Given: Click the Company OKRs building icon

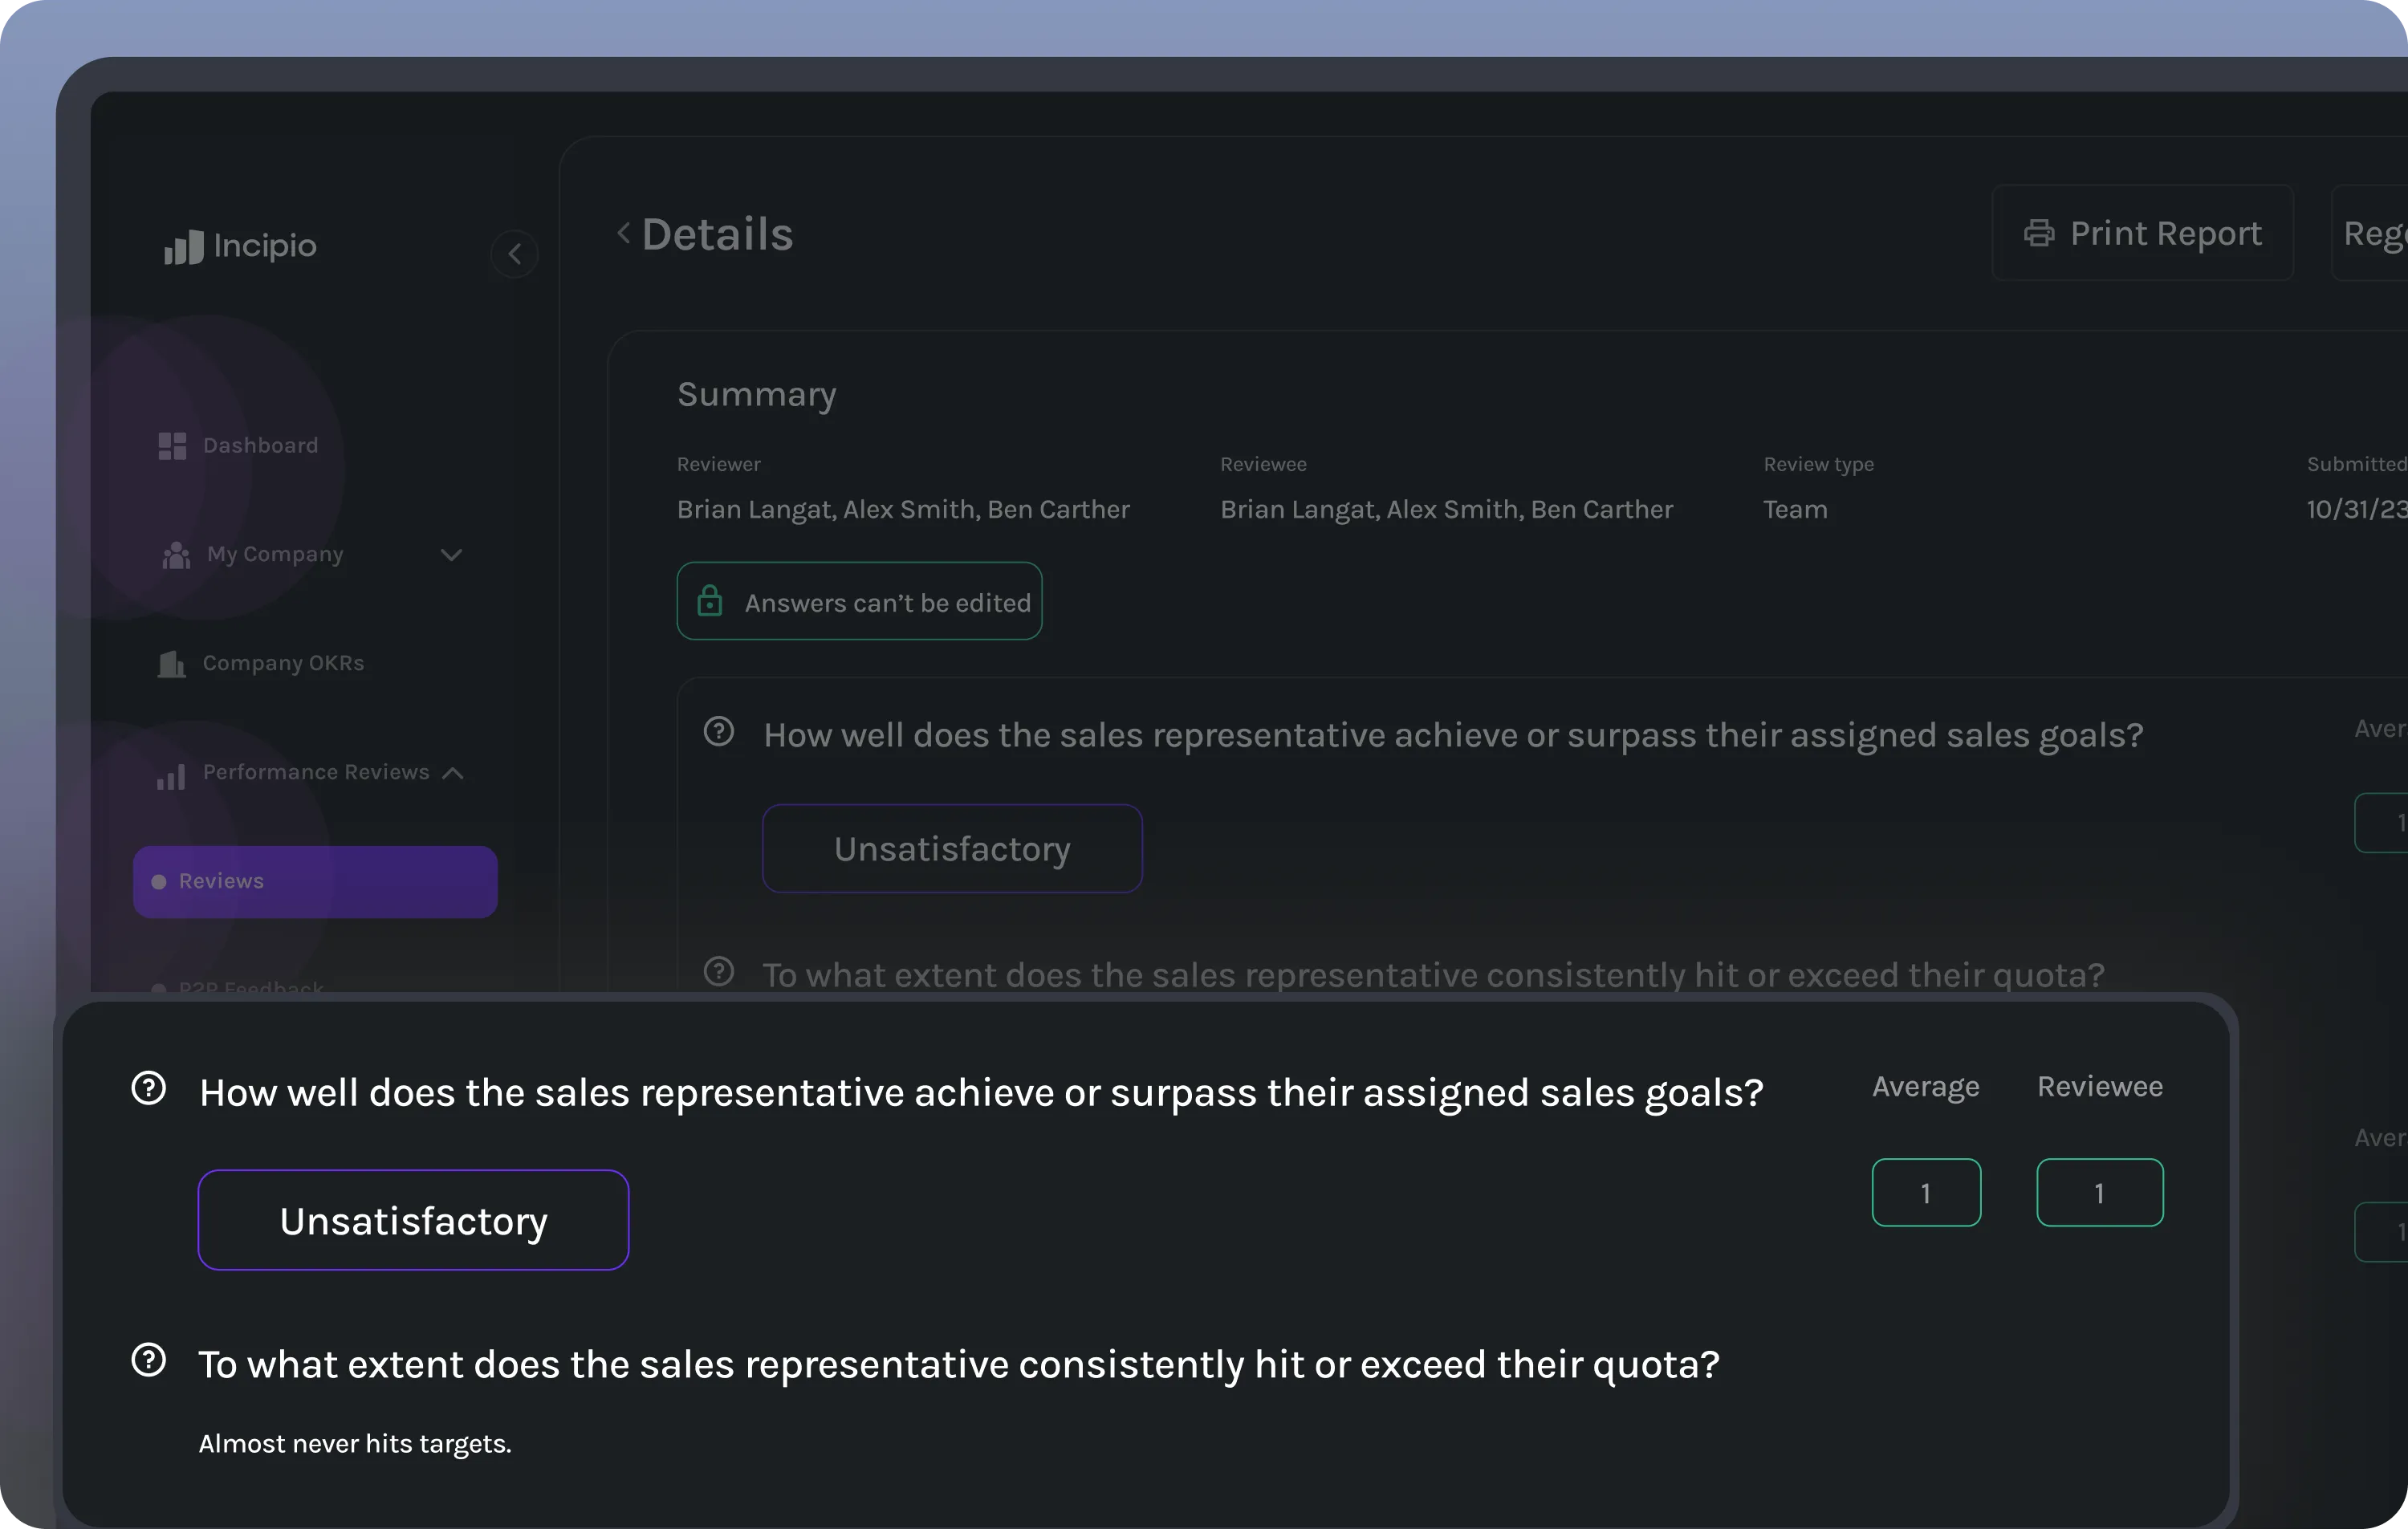Looking at the screenshot, I should 172,664.
